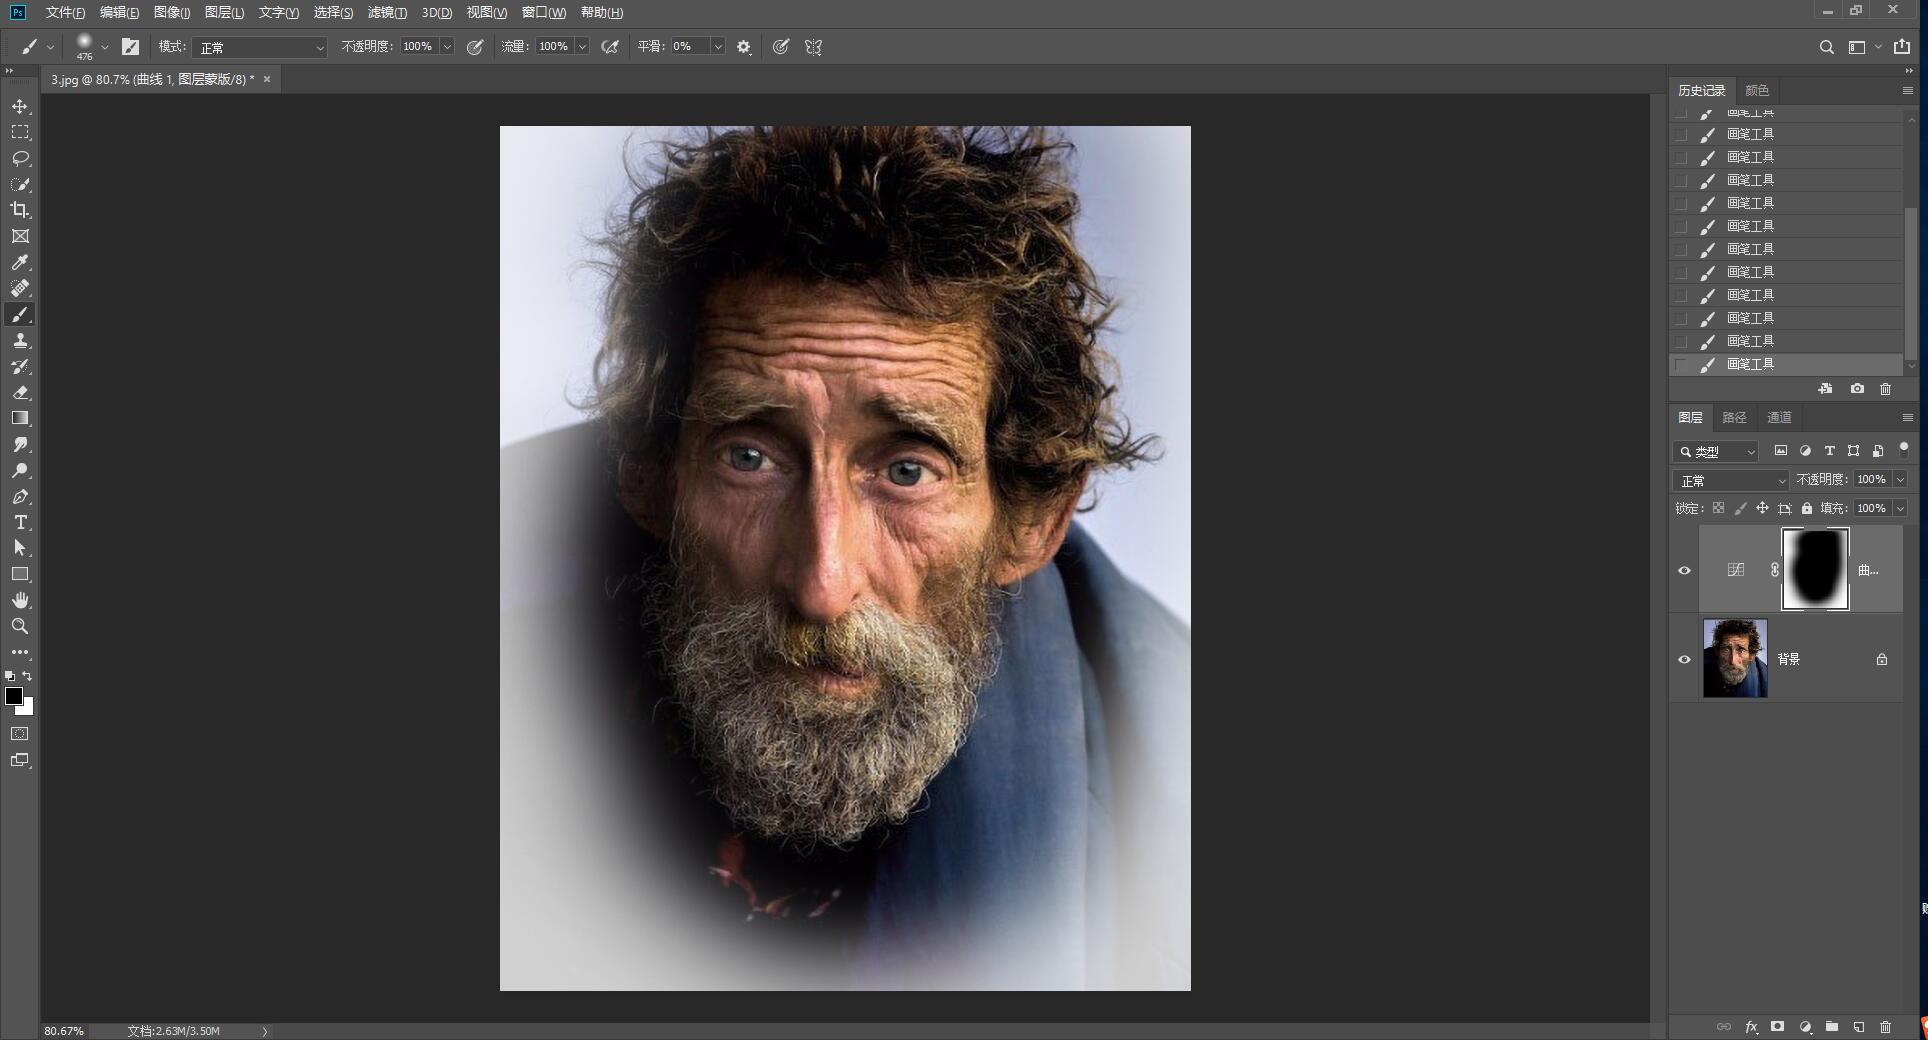Screen dimensions: 1928x1040
Task: Open layer 不透明度 dropdown arrow
Action: tap(1900, 480)
